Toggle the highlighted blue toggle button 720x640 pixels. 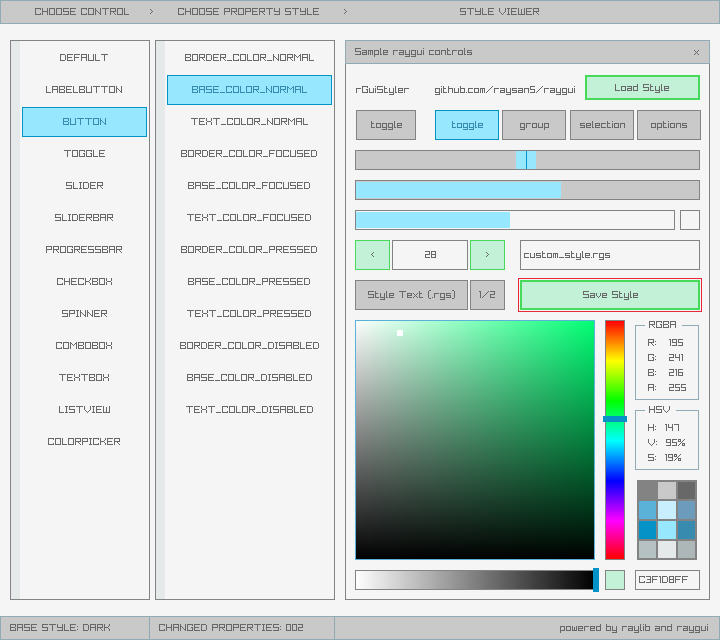(467, 125)
